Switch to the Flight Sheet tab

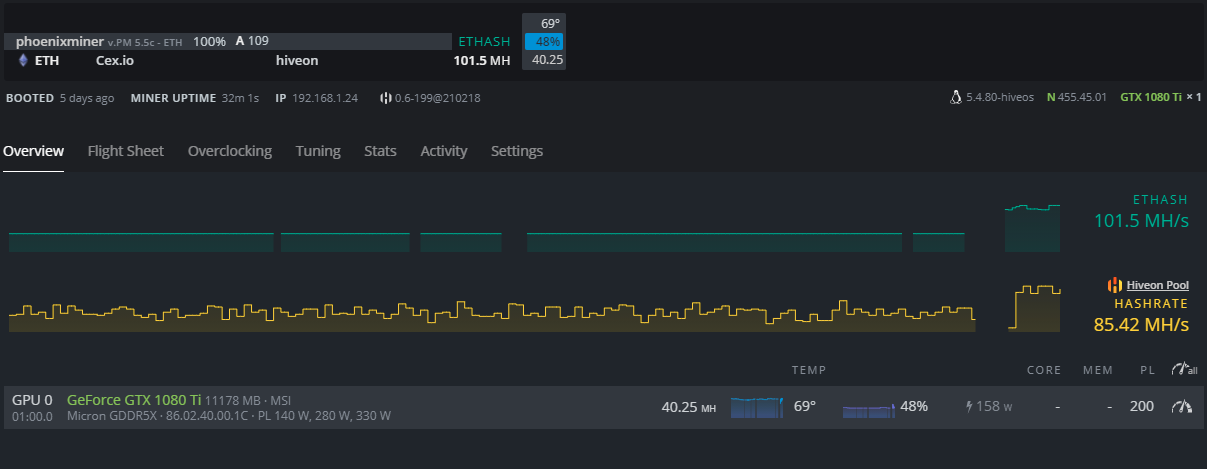[125, 151]
